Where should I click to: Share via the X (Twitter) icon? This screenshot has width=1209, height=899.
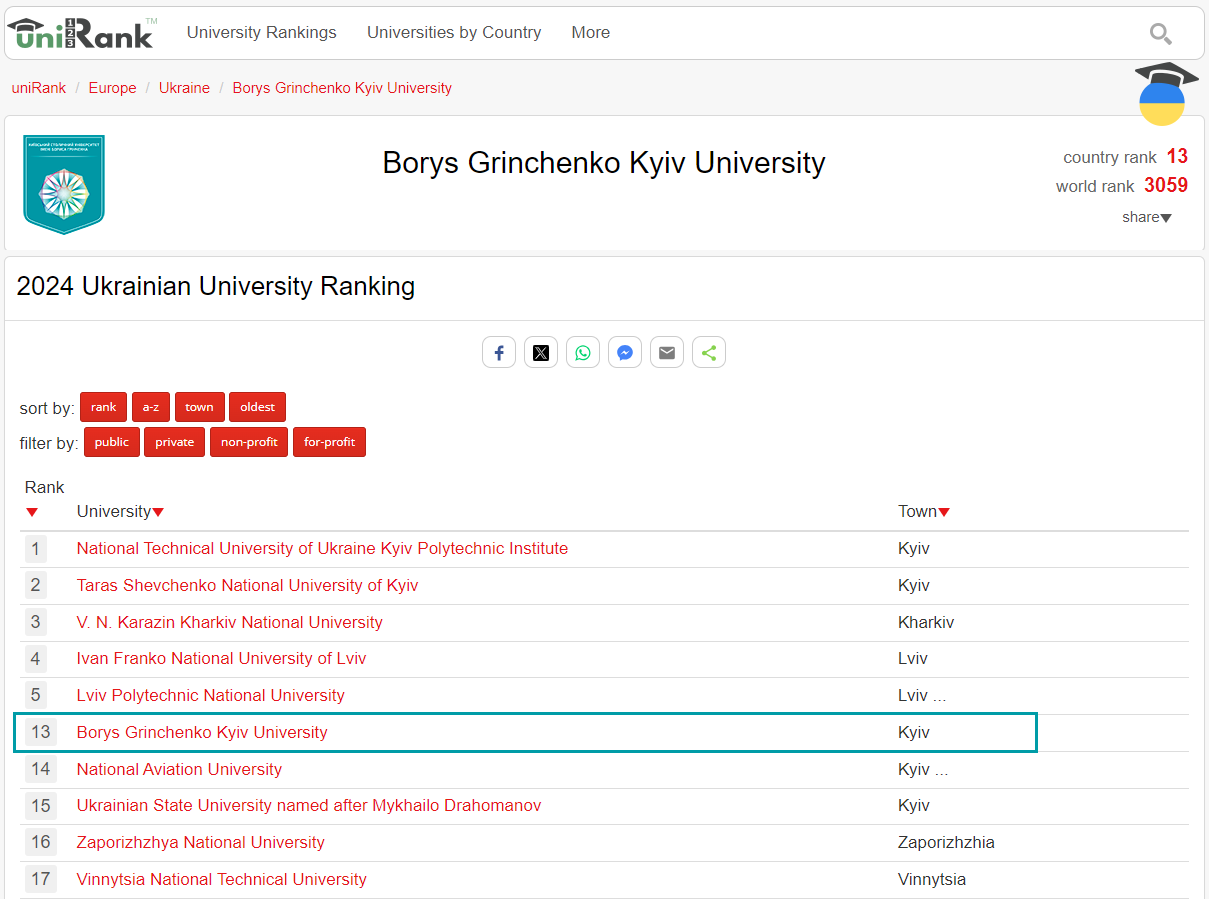click(541, 353)
